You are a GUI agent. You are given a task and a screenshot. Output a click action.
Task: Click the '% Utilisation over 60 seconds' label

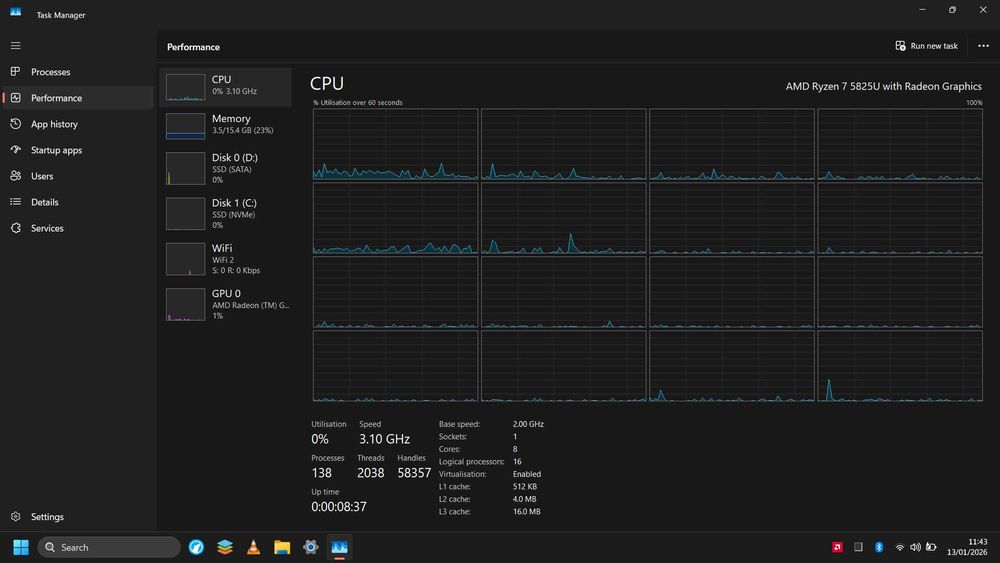point(358,103)
